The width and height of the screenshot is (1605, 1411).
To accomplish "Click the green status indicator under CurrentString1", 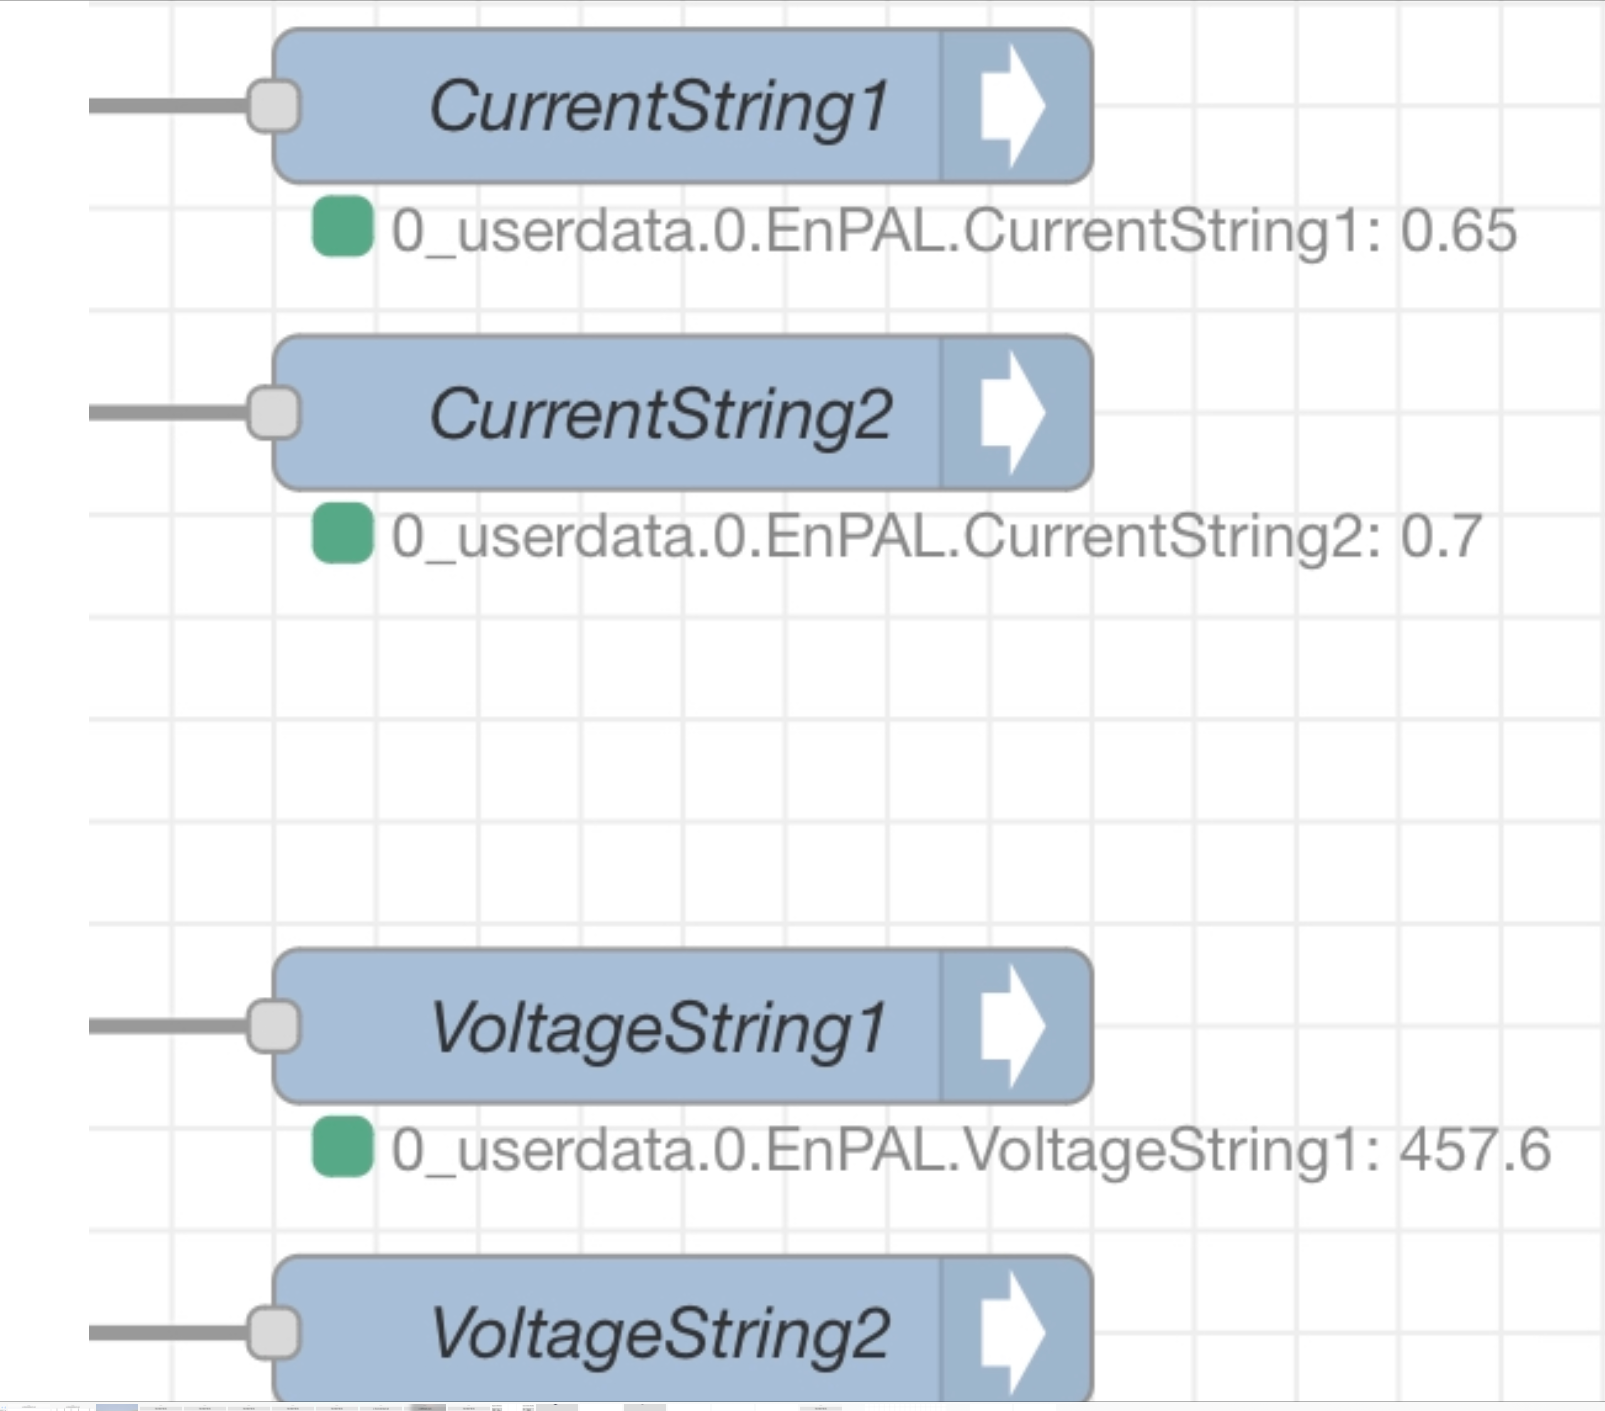I will coord(342,228).
